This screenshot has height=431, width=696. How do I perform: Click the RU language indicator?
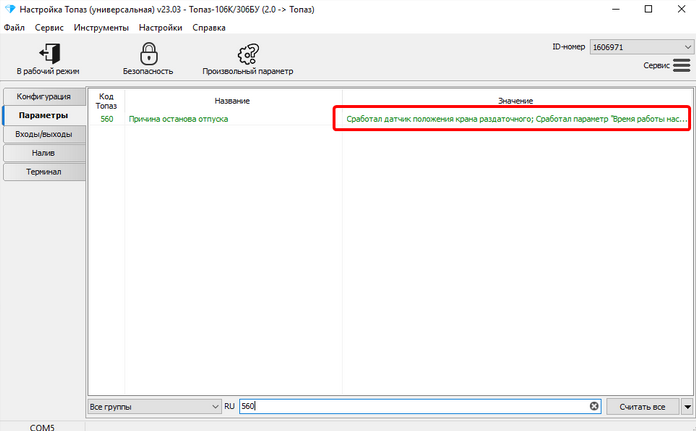click(229, 406)
